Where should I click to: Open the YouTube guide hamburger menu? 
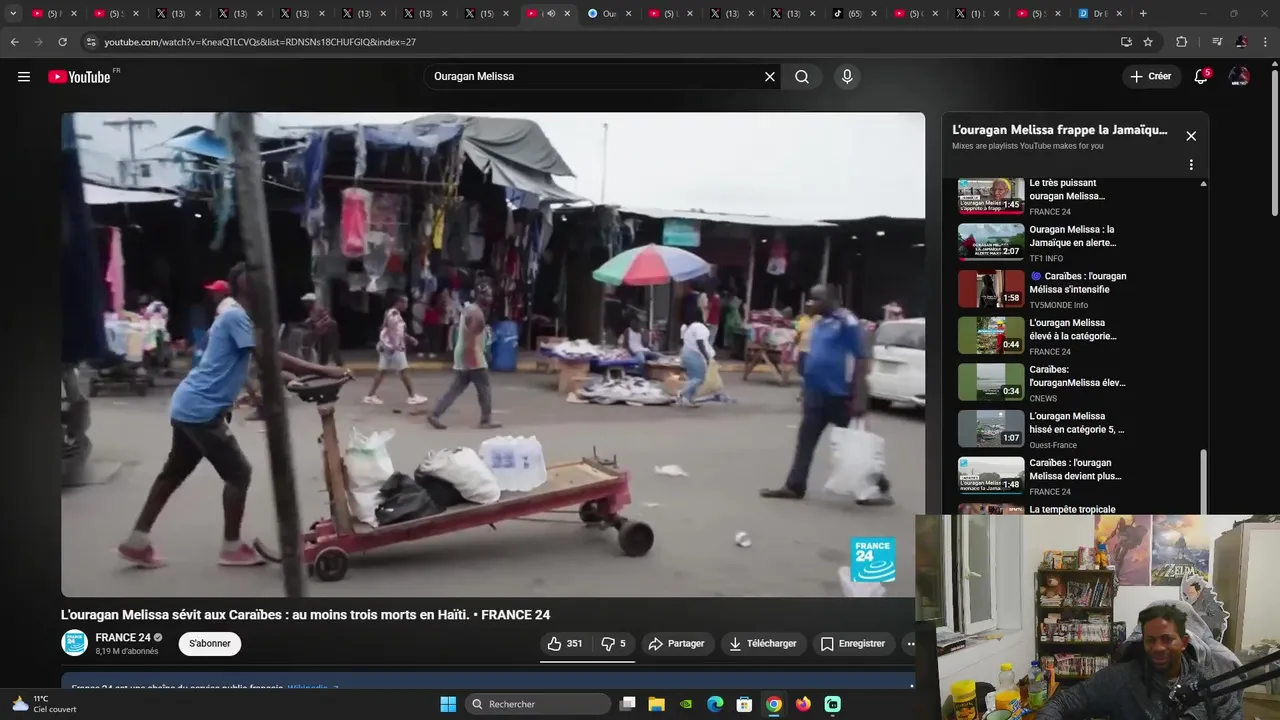pyautogui.click(x=24, y=77)
